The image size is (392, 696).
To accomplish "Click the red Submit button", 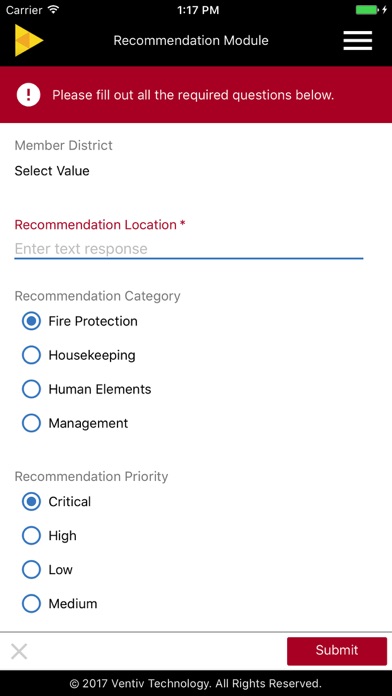I will point(337,651).
